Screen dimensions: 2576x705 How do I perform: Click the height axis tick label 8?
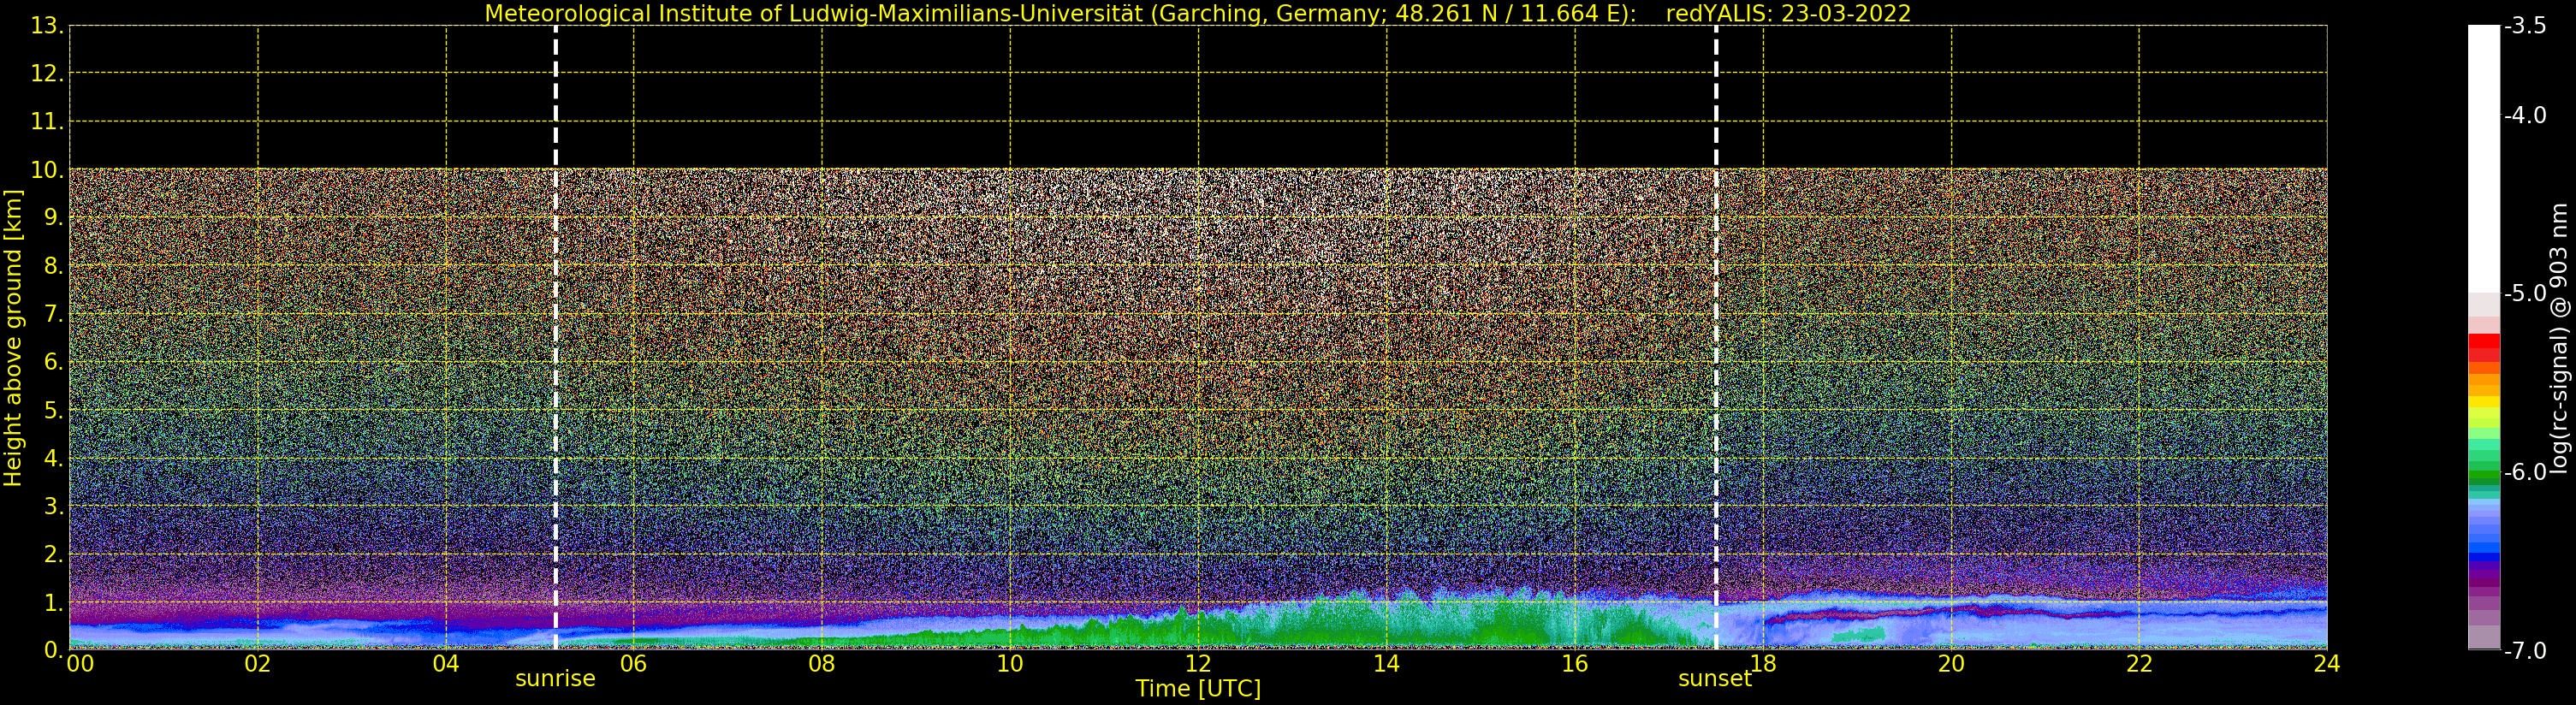[x=52, y=266]
